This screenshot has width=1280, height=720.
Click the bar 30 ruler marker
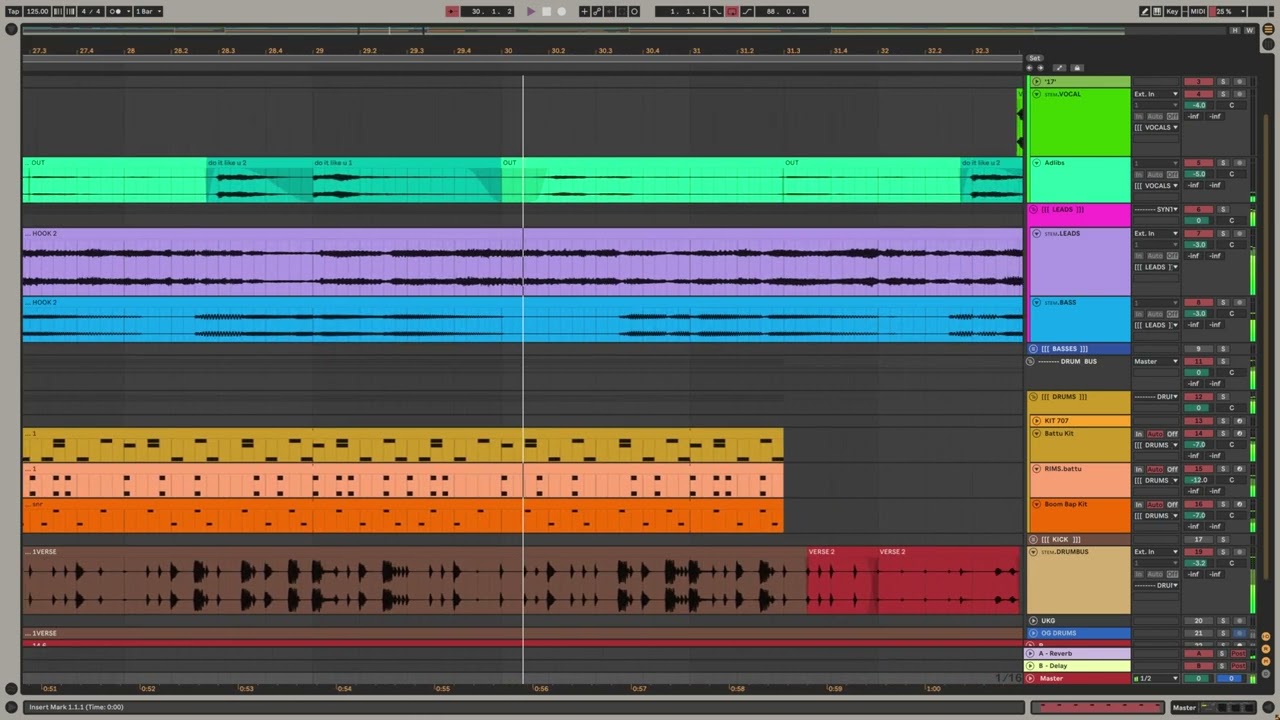point(508,50)
